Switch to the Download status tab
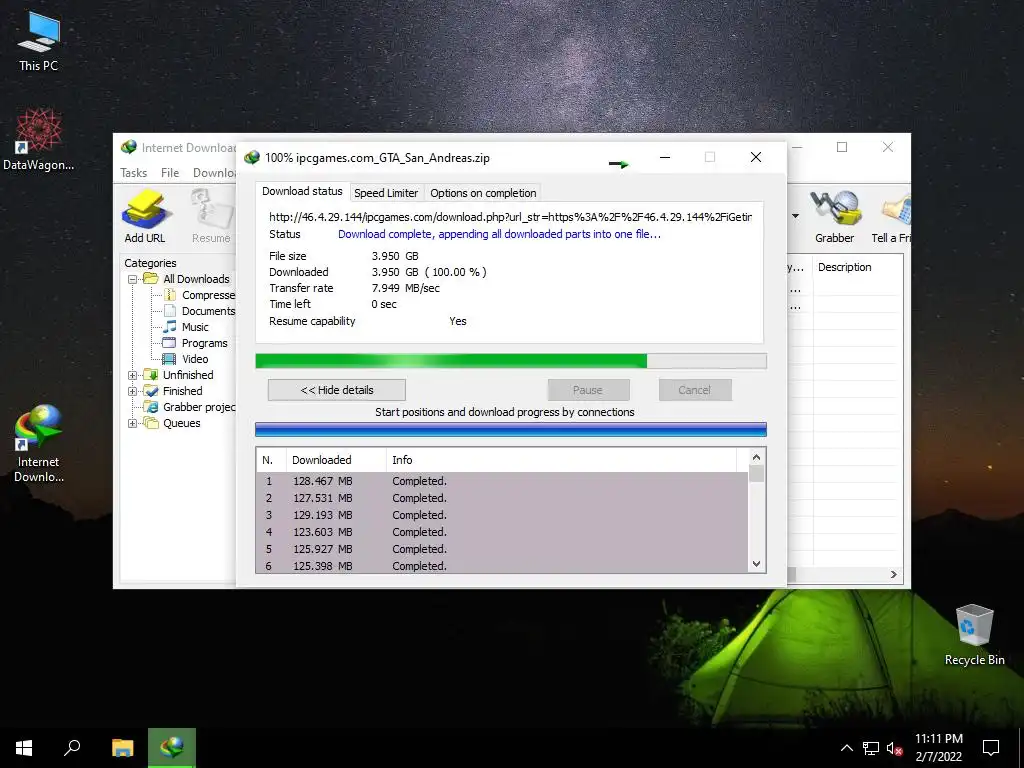The height and width of the screenshot is (768, 1024). (302, 191)
